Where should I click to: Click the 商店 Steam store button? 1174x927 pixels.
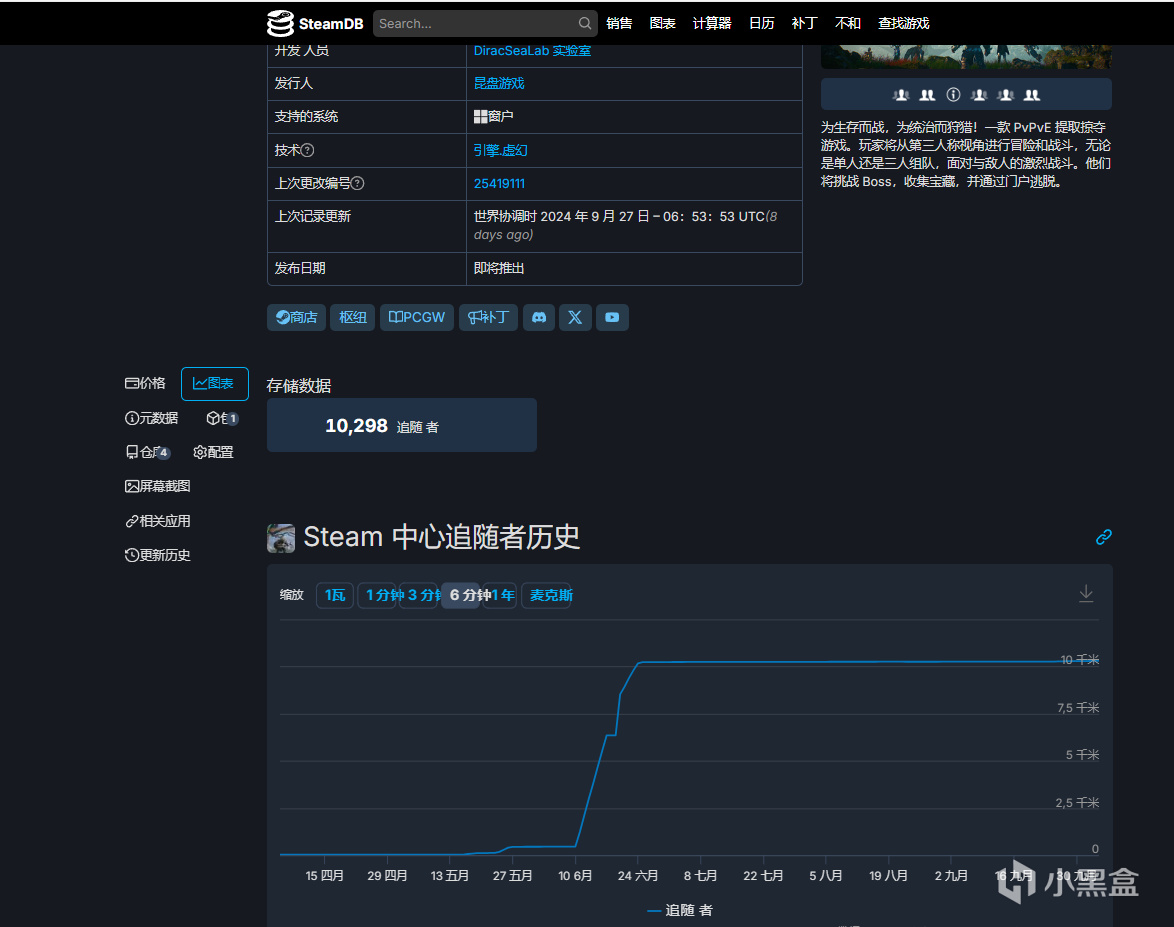coord(296,317)
